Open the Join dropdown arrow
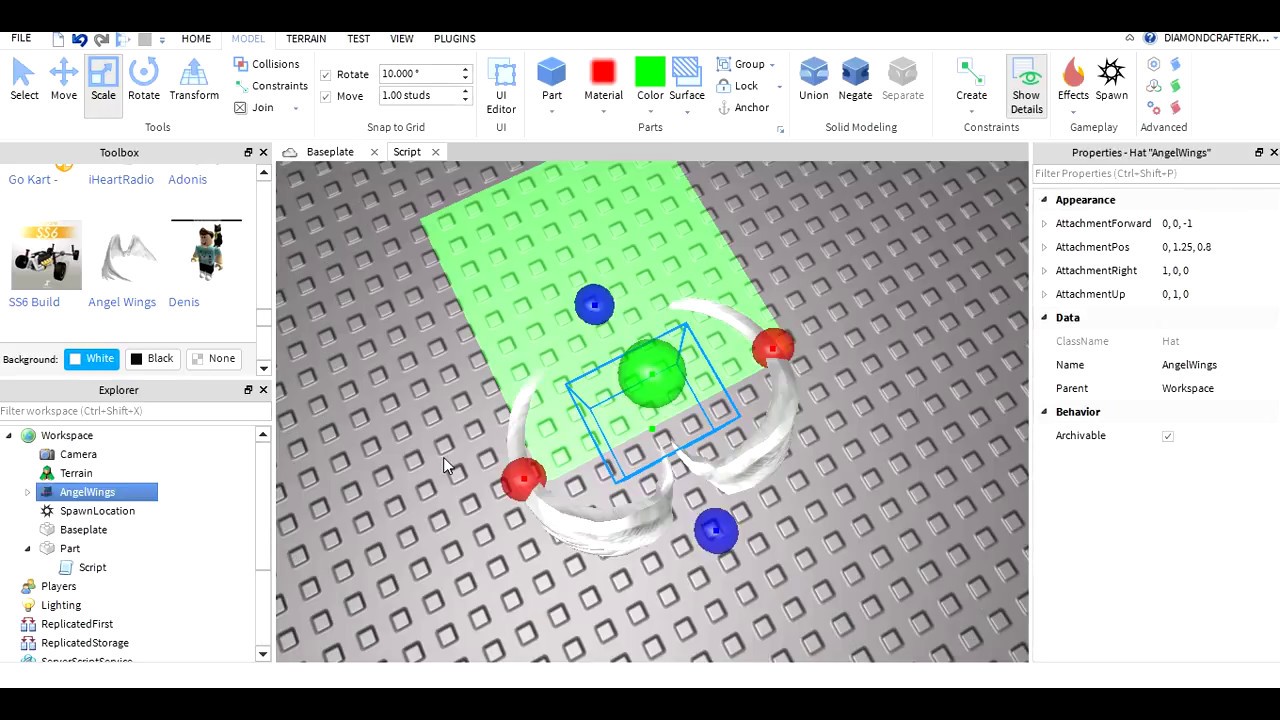 click(295, 109)
